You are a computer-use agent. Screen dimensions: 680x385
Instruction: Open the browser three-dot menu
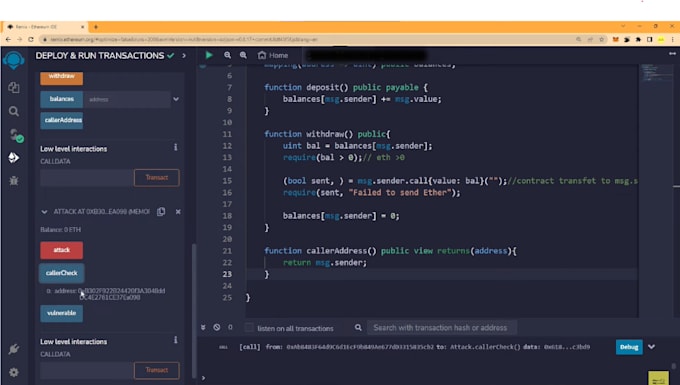[673, 39]
